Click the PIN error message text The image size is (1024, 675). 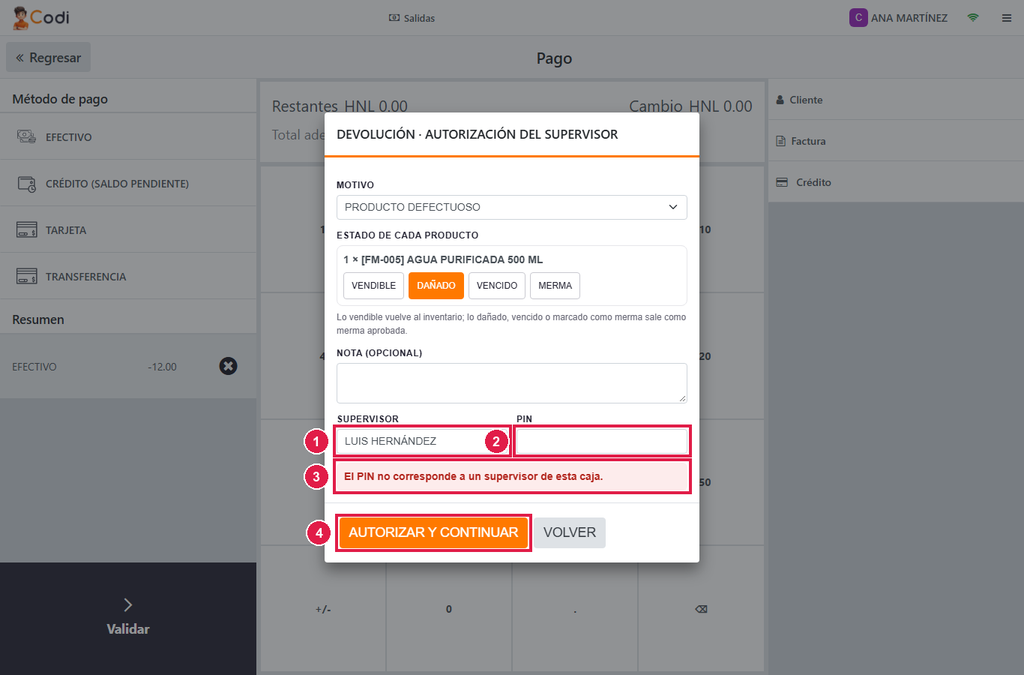point(473,477)
